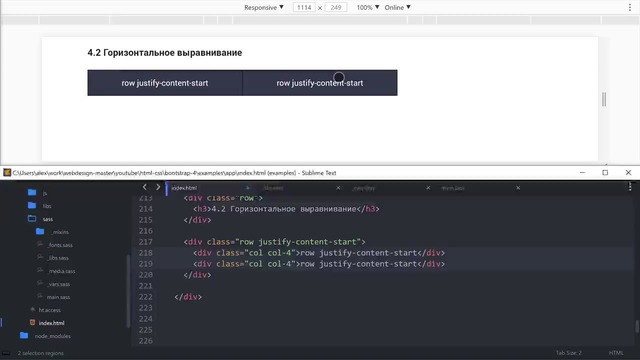
Task: Click the _fonts.sass file icon
Action: click(40, 244)
